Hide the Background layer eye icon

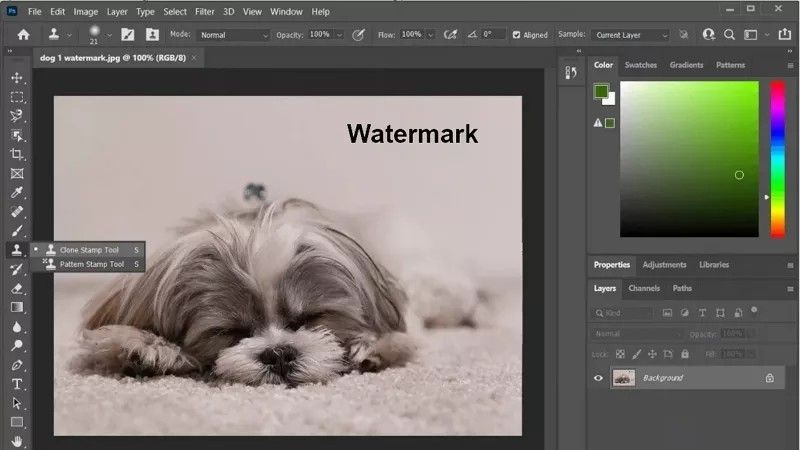[598, 378]
